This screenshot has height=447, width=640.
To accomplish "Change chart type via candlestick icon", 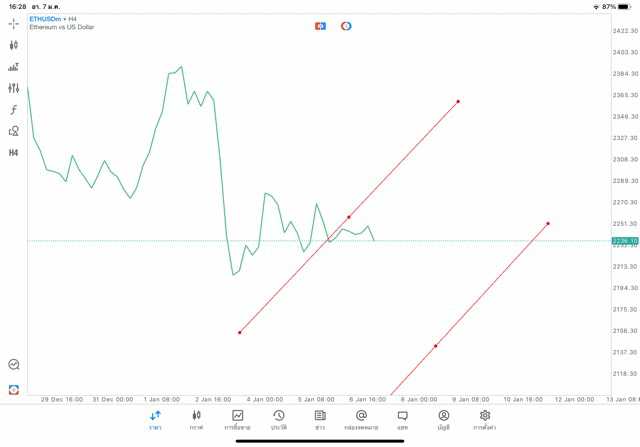I will click(x=14, y=45).
